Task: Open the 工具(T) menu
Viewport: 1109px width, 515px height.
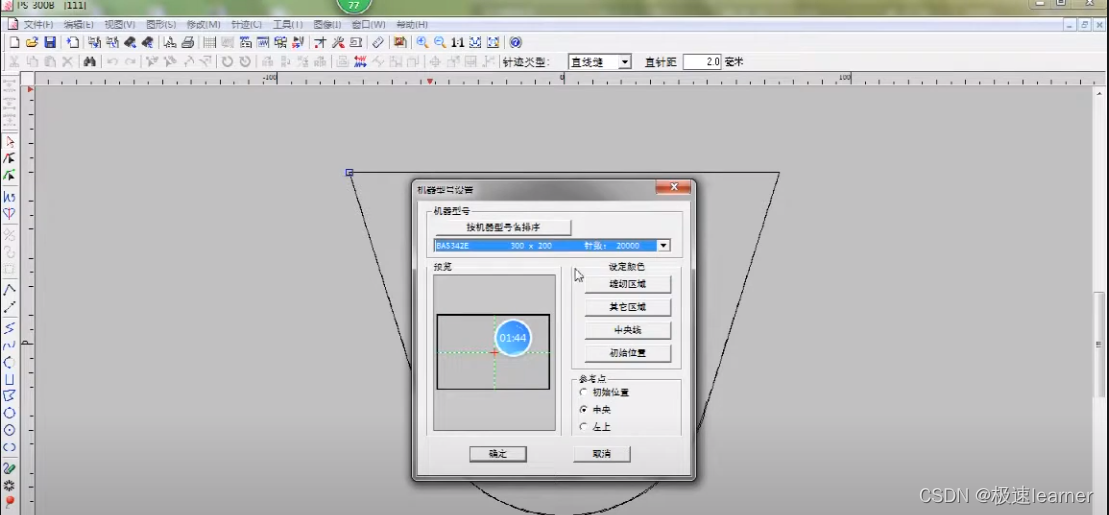Action: point(287,25)
